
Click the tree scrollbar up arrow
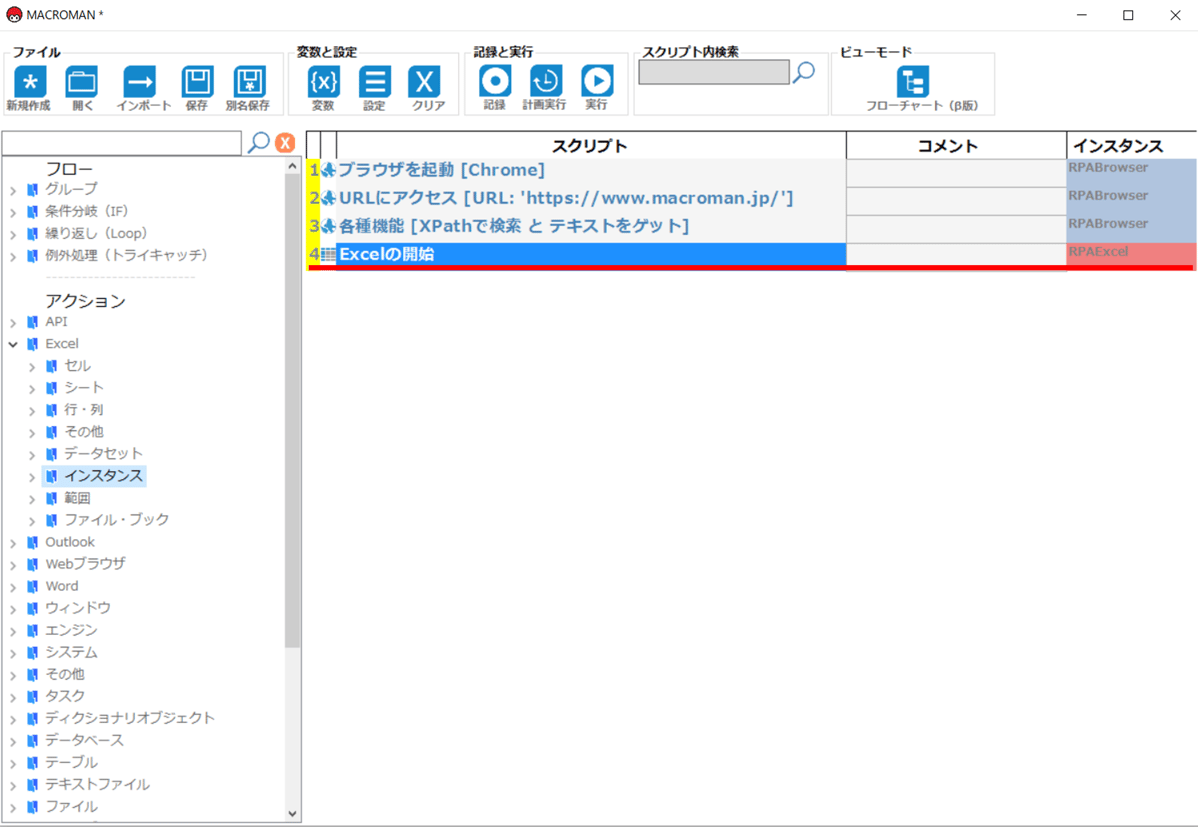pyautogui.click(x=293, y=166)
